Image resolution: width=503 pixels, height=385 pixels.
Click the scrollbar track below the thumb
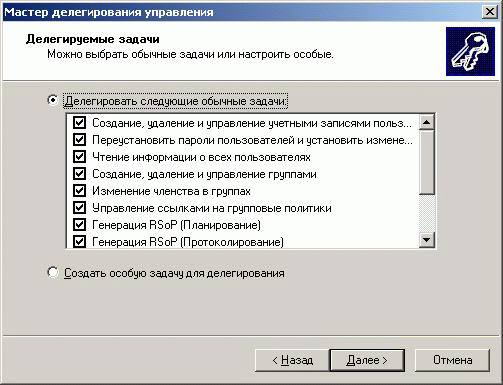pyautogui.click(x=426, y=213)
